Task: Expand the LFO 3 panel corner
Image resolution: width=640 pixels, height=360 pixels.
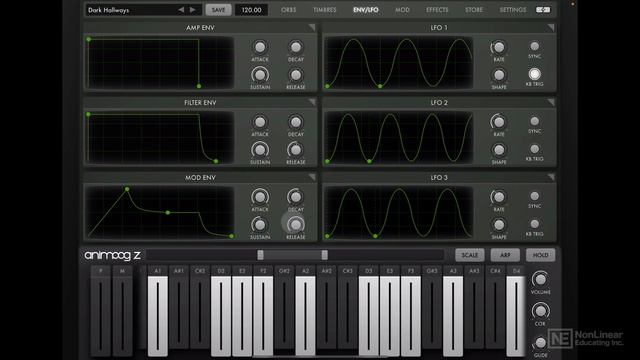Action: 551,177
